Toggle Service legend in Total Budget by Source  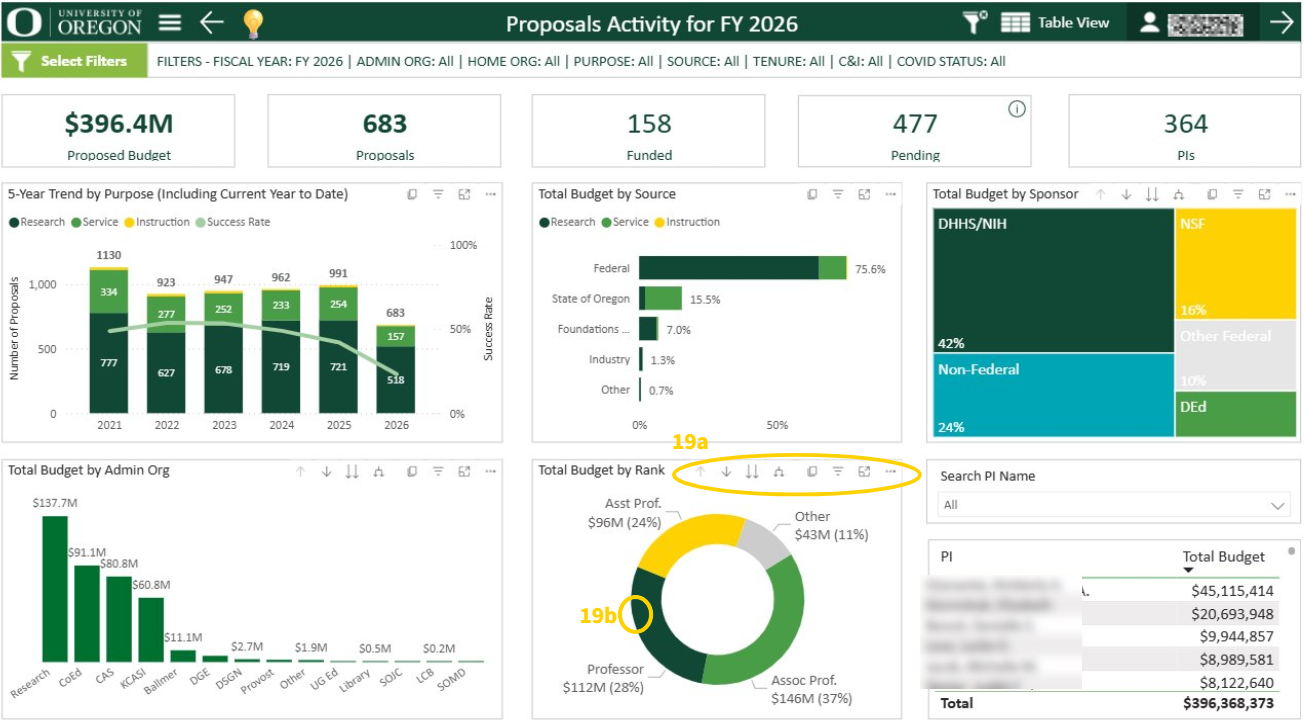point(625,222)
